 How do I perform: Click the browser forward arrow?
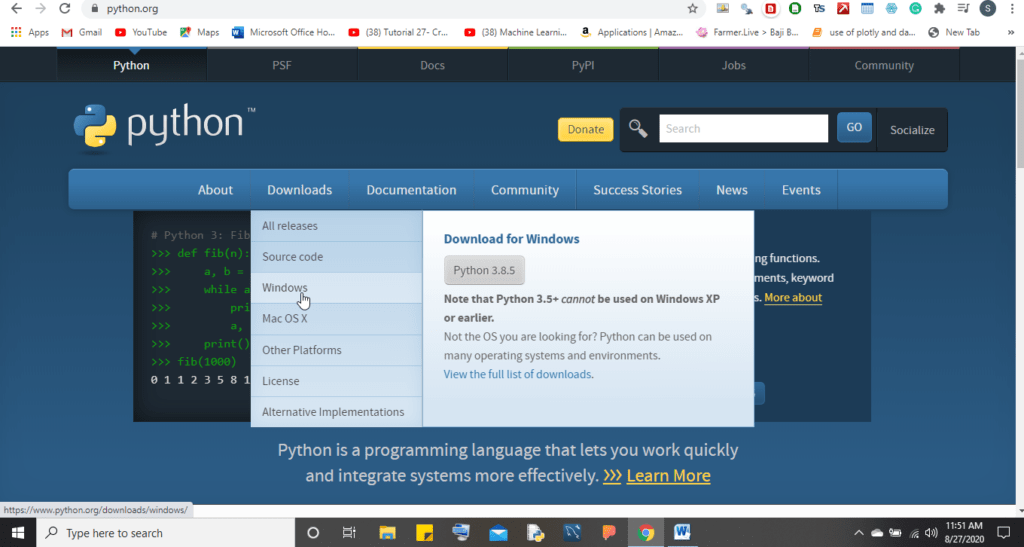(40, 8)
